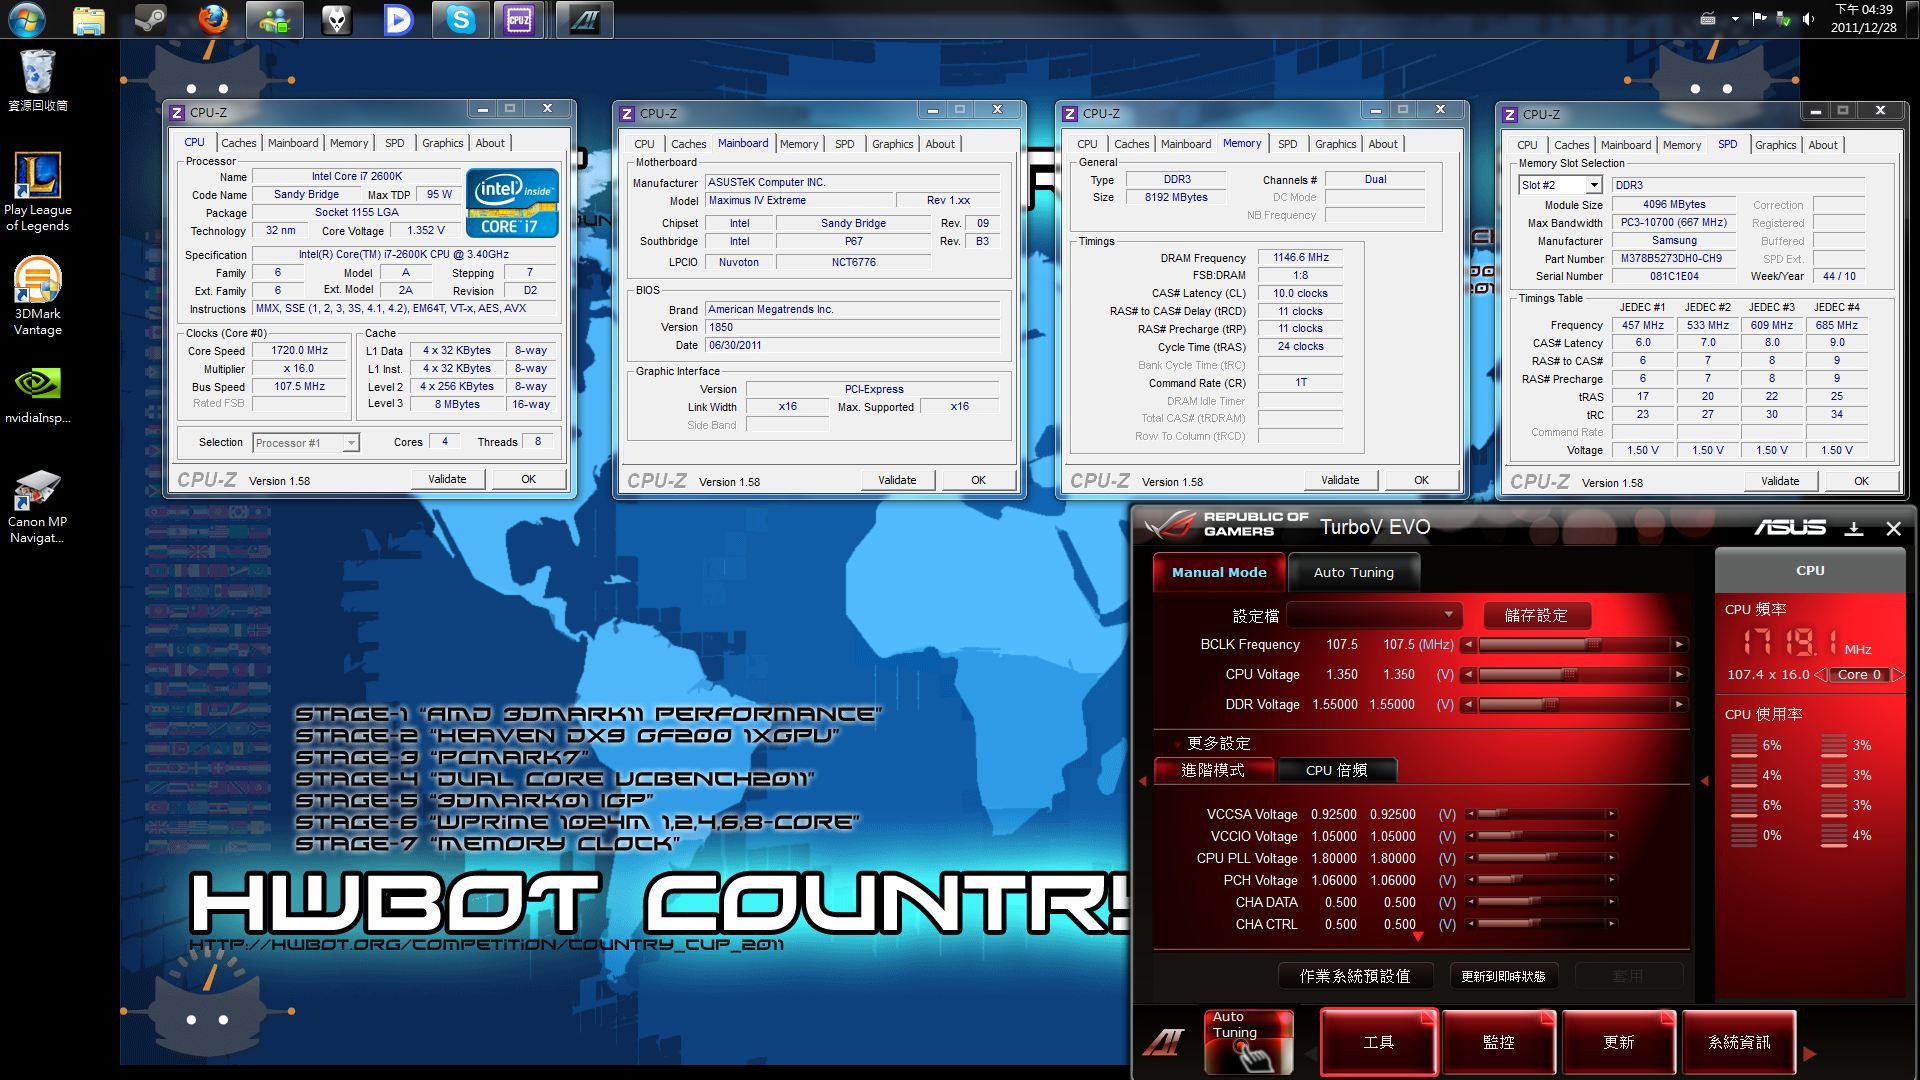
Task: Click the previous-core left arrow beside Core 0
Action: pyautogui.click(x=1820, y=675)
